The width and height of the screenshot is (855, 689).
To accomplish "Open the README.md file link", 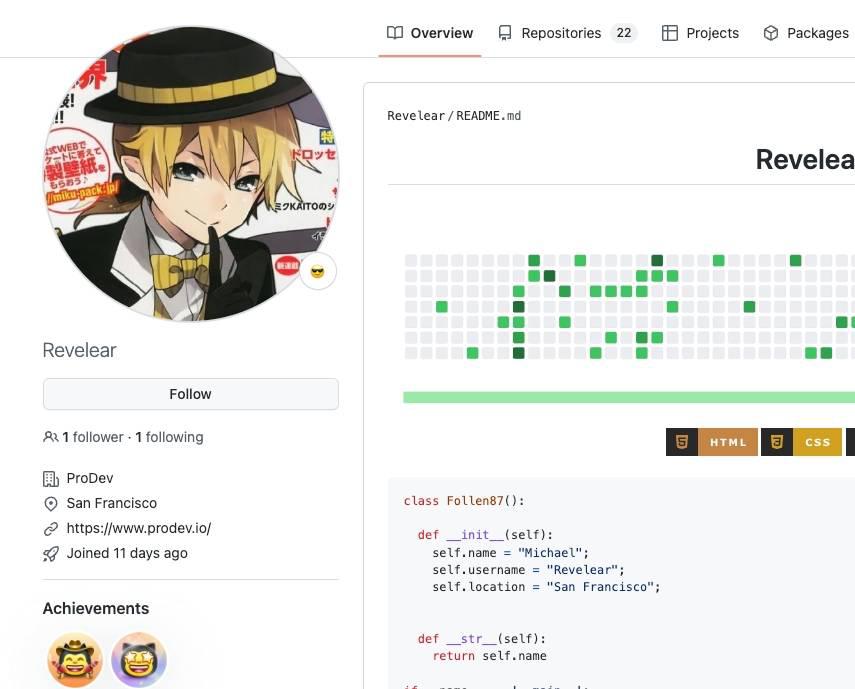I will point(489,116).
